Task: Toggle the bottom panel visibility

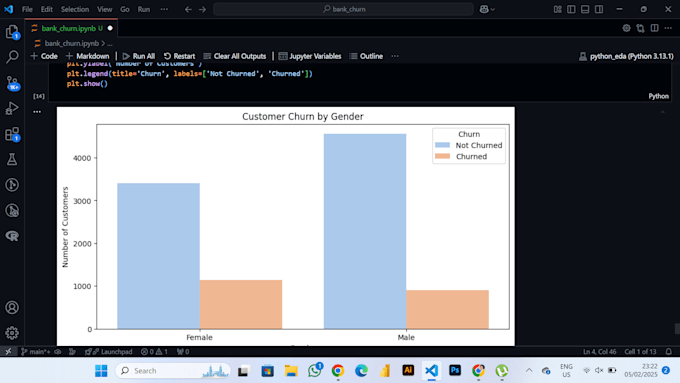Action: point(585,9)
